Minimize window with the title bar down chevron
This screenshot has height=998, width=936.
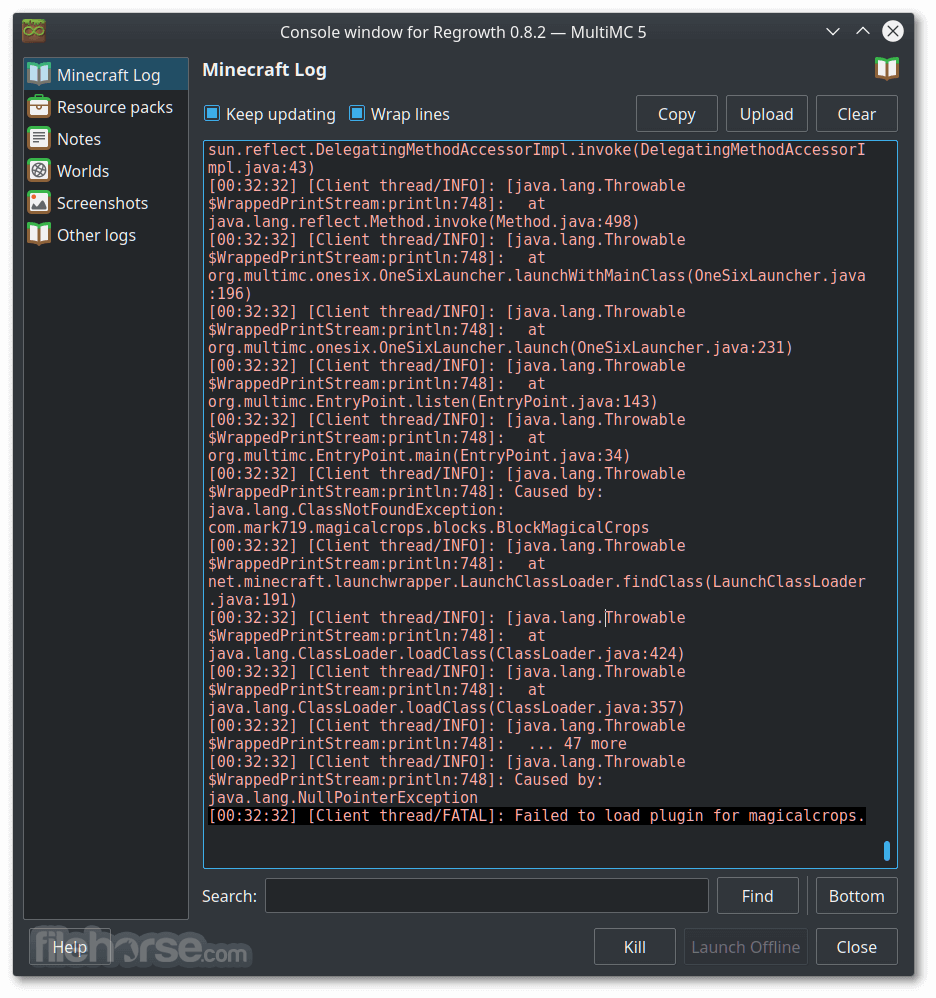[x=832, y=31]
